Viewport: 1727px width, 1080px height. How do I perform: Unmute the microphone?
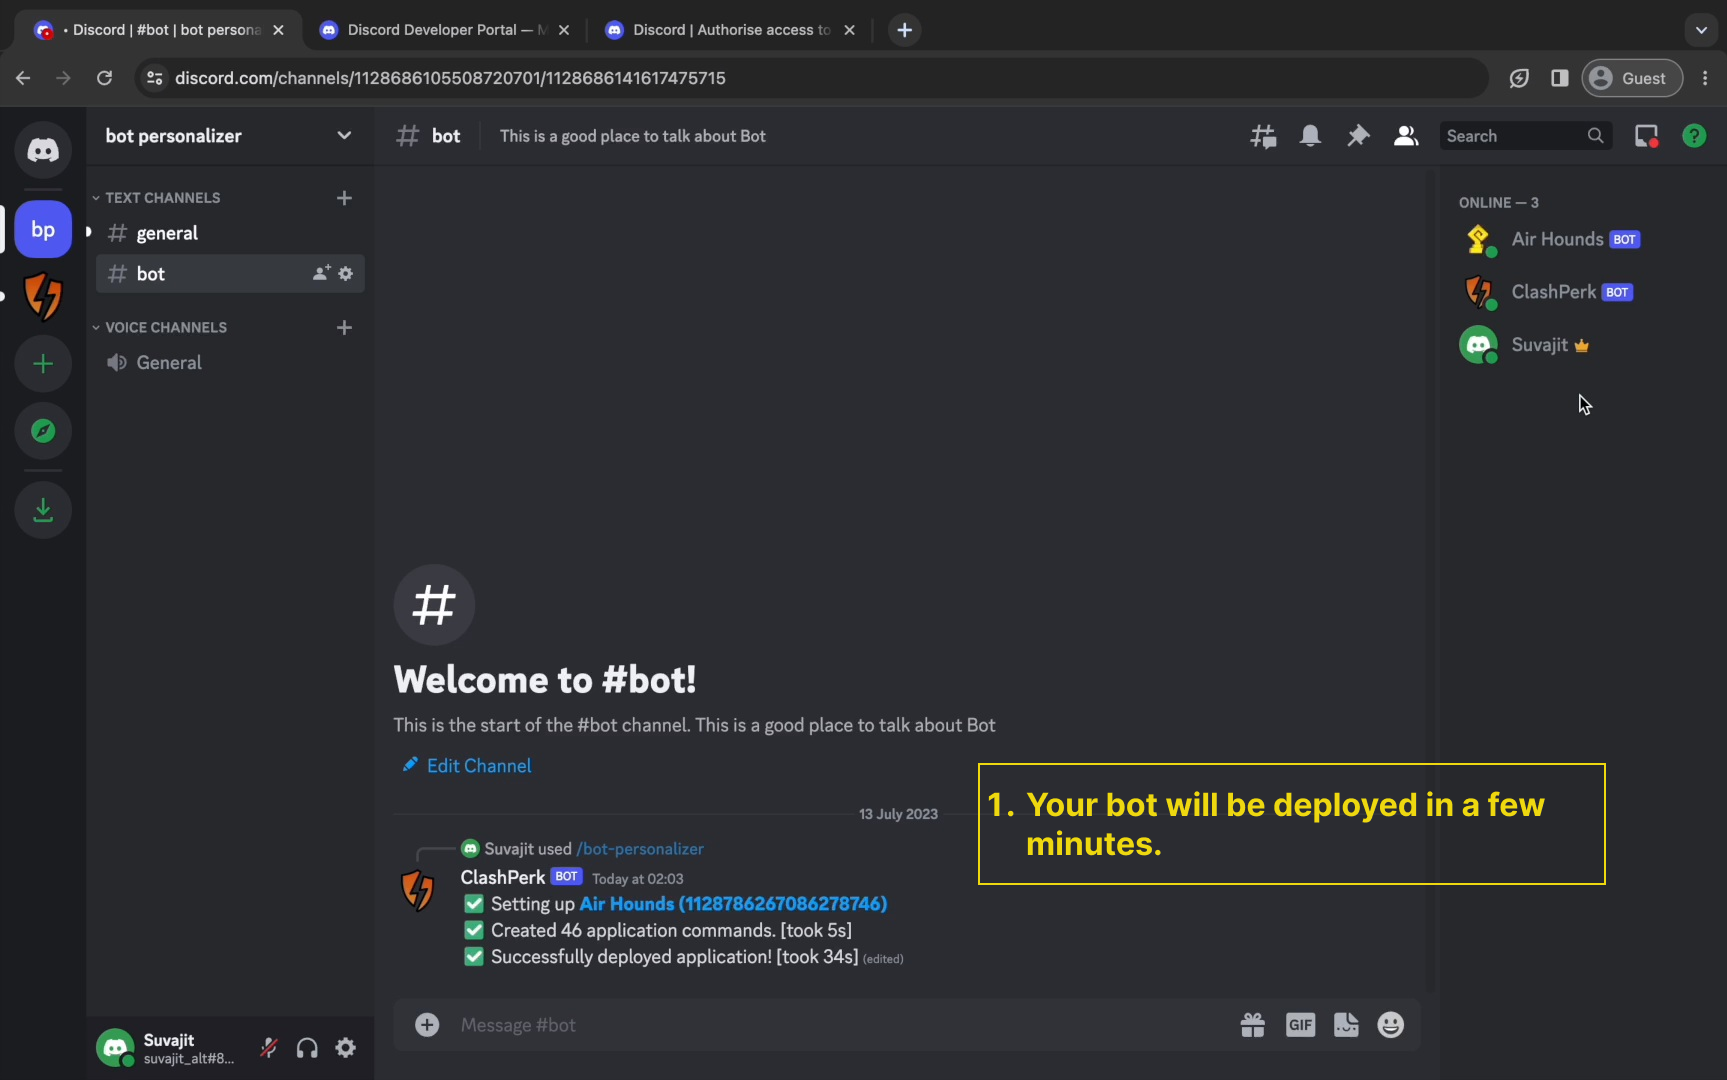pos(269,1048)
